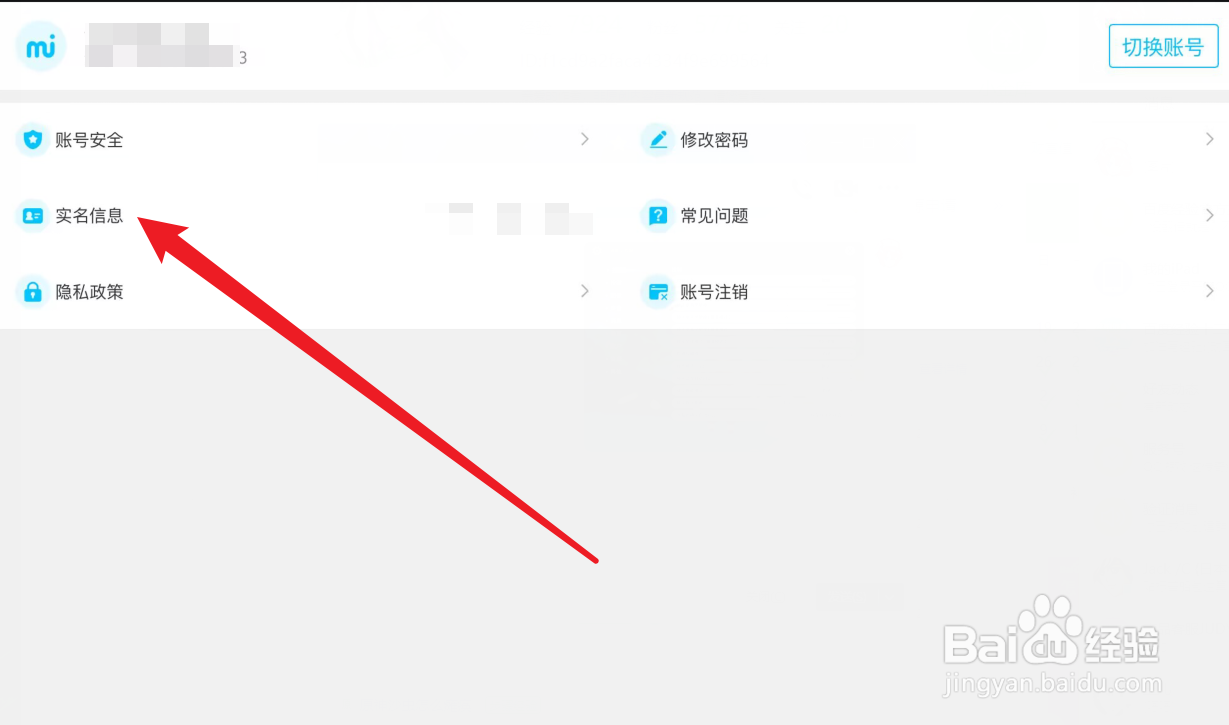This screenshot has width=1229, height=725.
Task: Click the 常见问题 question mark icon
Action: 658,216
